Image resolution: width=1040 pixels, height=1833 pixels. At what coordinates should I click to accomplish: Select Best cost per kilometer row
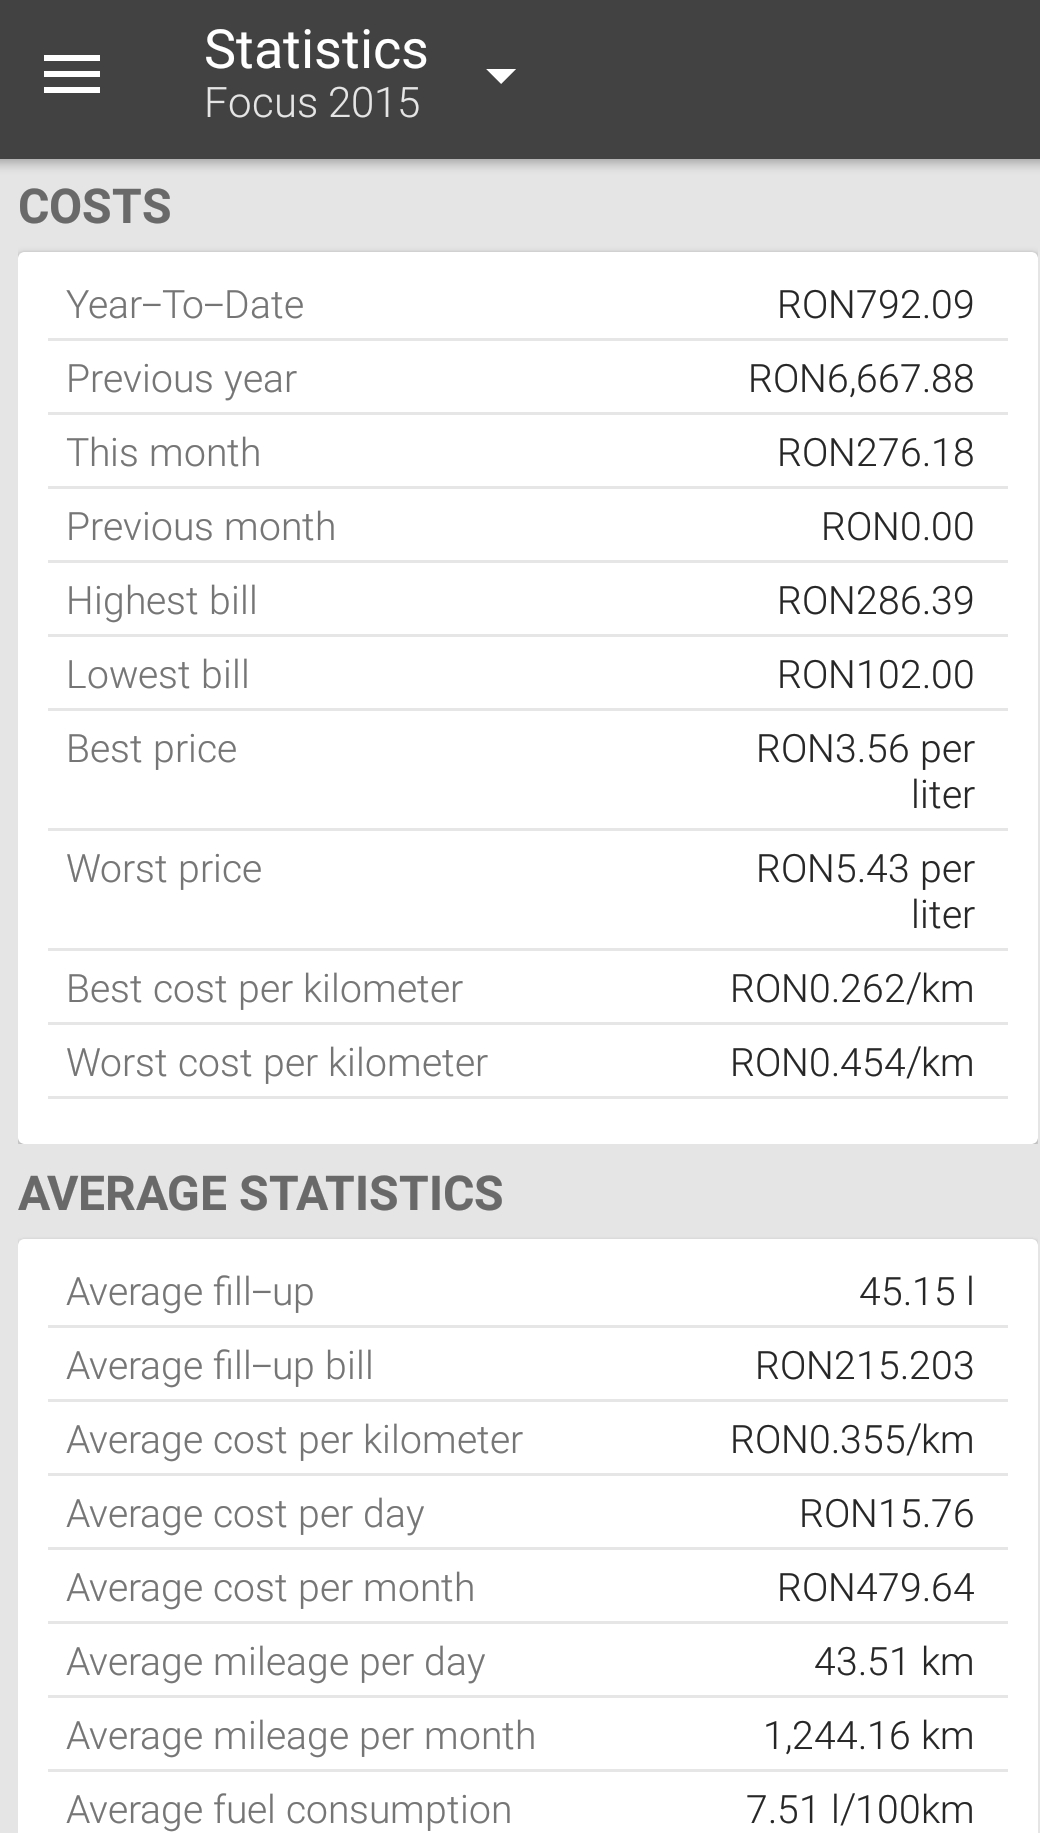[527, 988]
